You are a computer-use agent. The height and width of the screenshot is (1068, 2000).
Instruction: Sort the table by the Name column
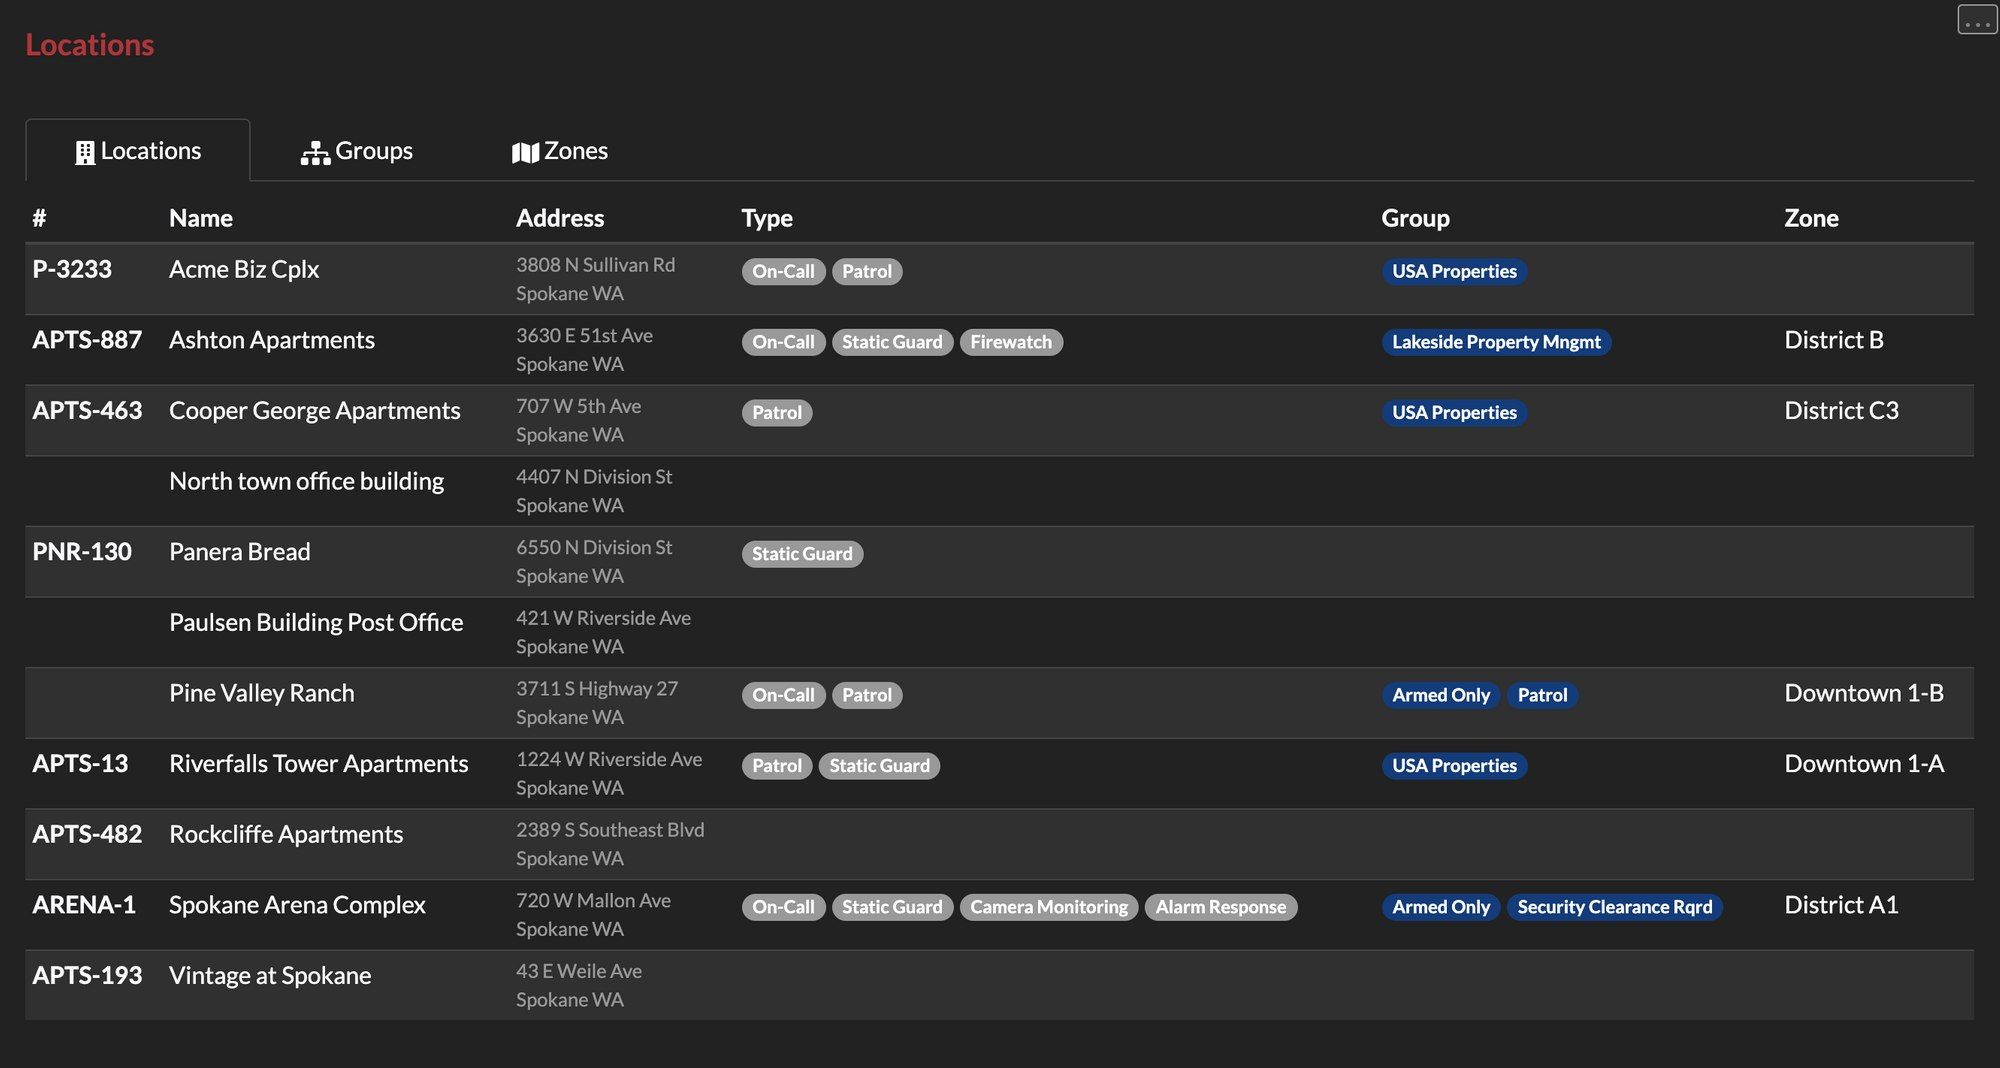(200, 217)
